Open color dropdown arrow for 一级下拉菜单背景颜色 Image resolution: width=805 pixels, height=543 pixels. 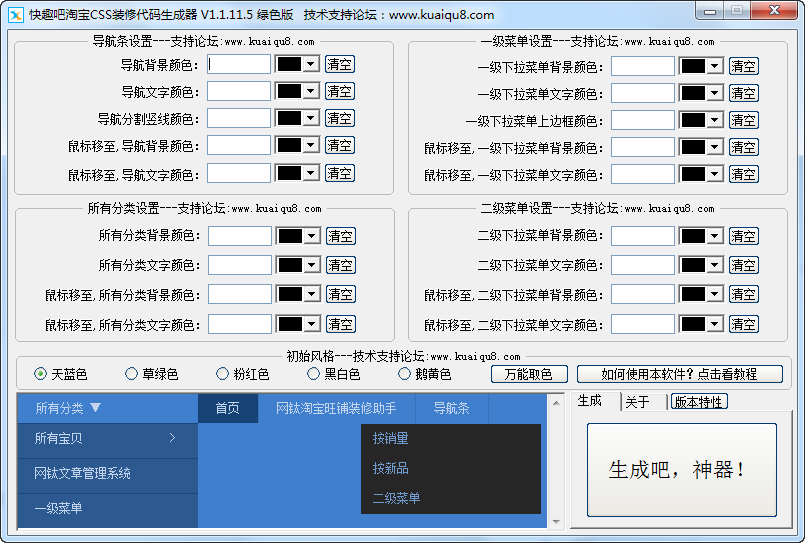715,66
